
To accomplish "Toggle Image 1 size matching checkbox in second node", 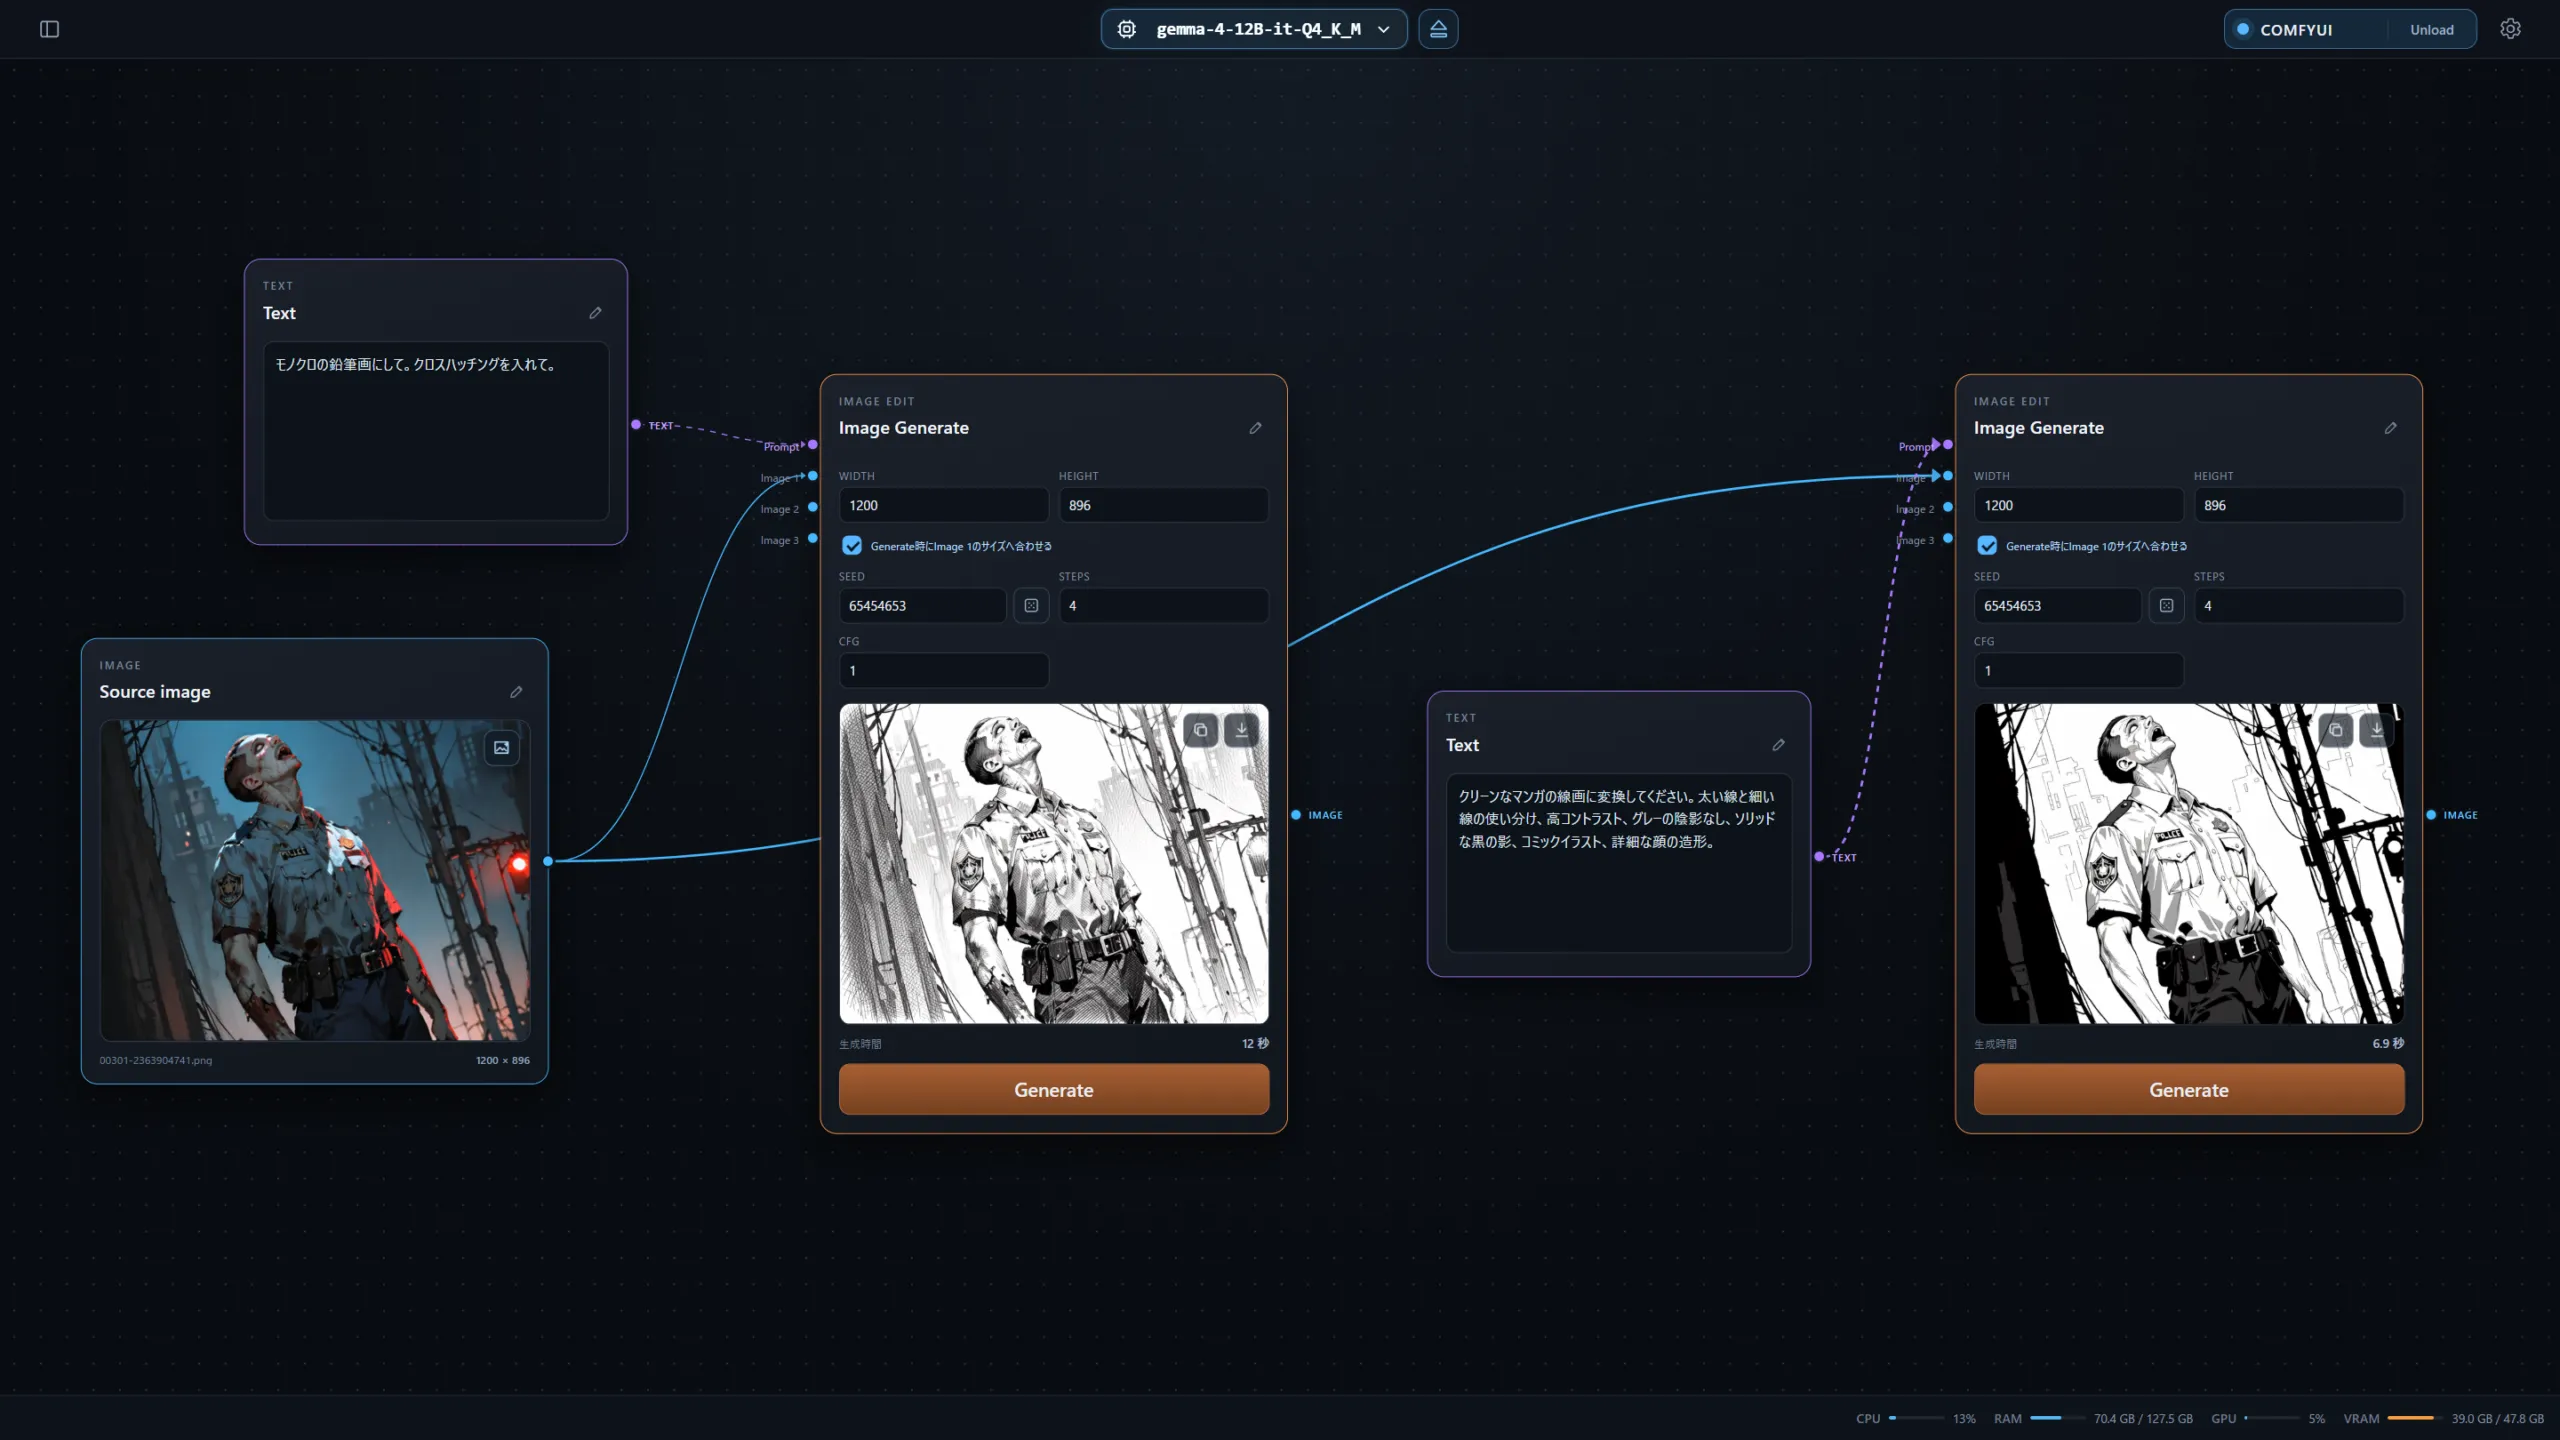I will click(x=1987, y=546).
